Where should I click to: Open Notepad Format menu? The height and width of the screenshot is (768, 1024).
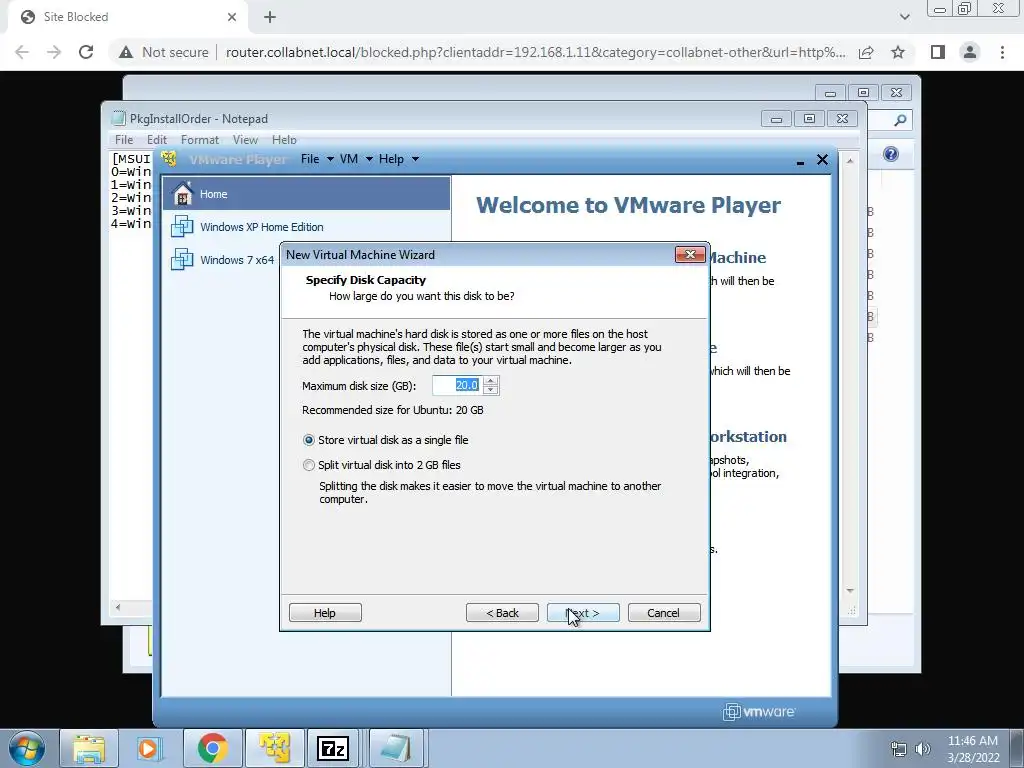(x=200, y=140)
